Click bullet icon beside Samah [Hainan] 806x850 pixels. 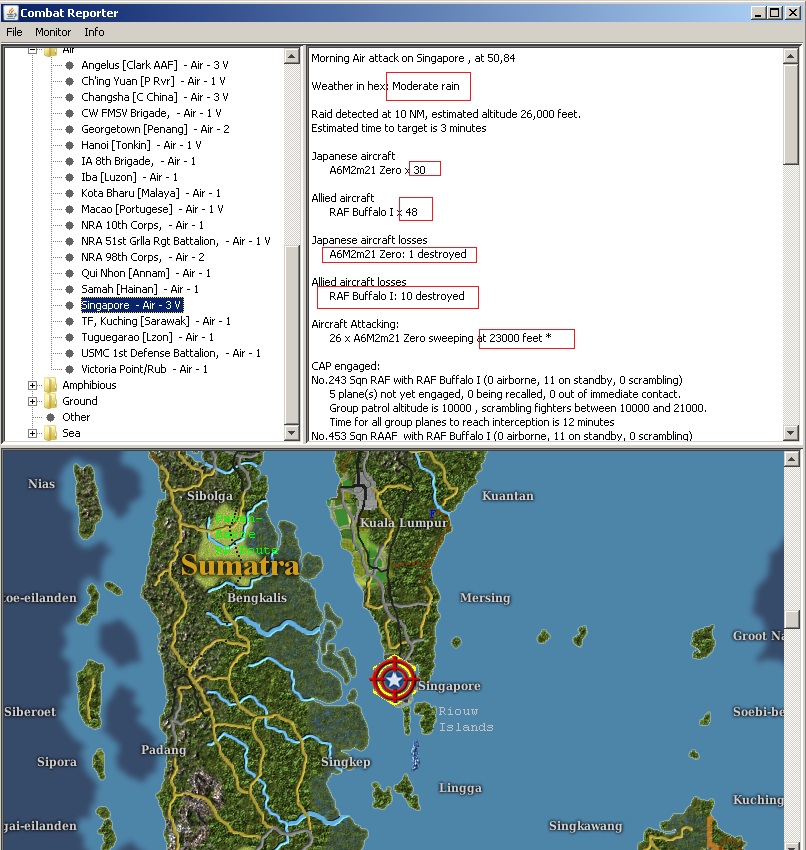[x=69, y=289]
